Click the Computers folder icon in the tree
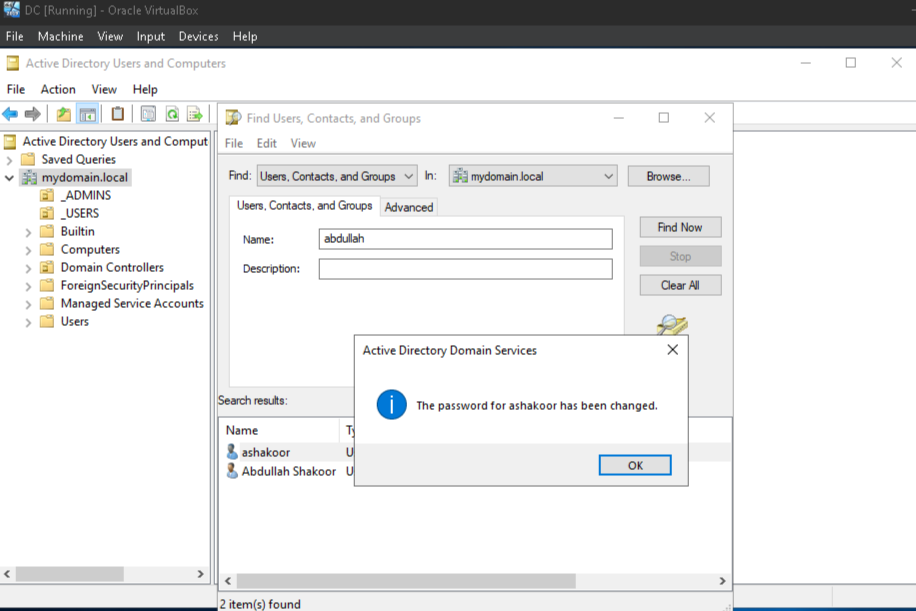The image size is (916, 611). [47, 249]
